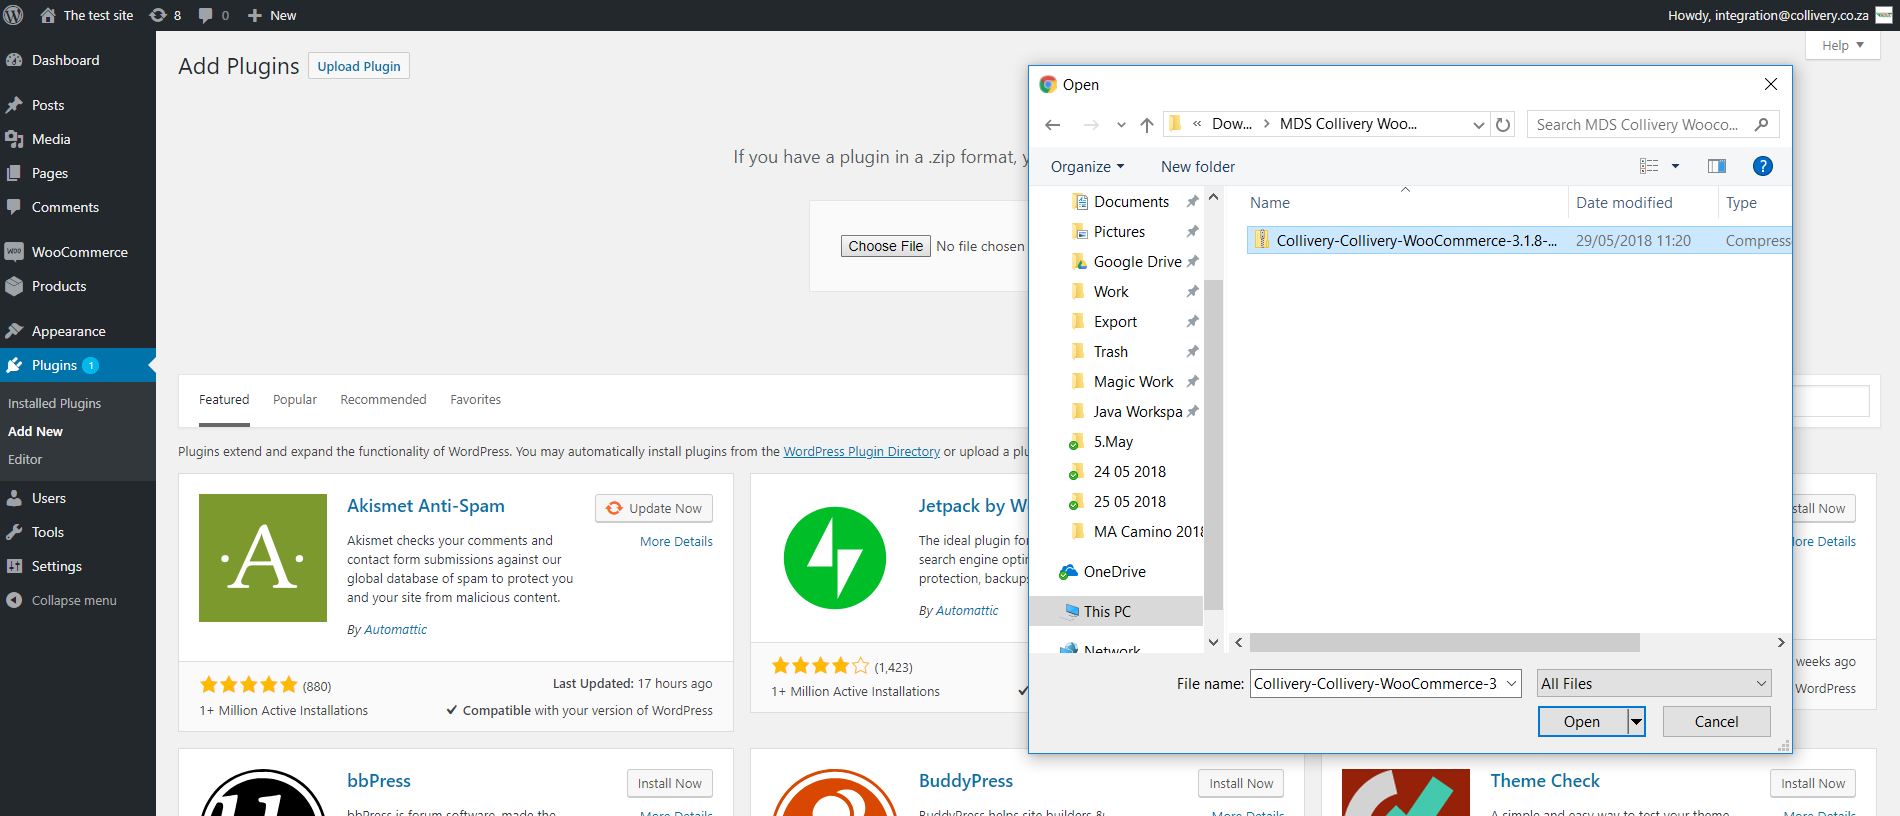1900x816 pixels.
Task: Open the WooCommerce menu in sidebar
Action: [79, 252]
